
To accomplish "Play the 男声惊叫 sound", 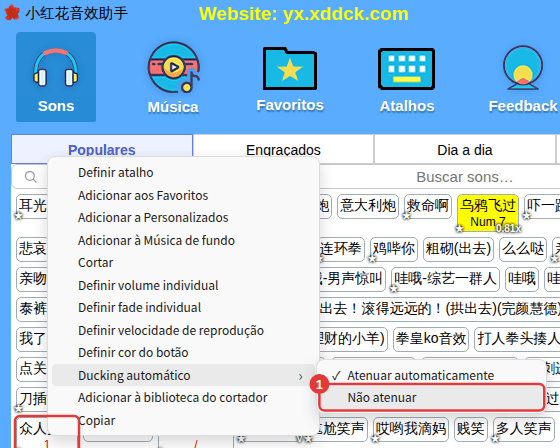I will [352, 279].
